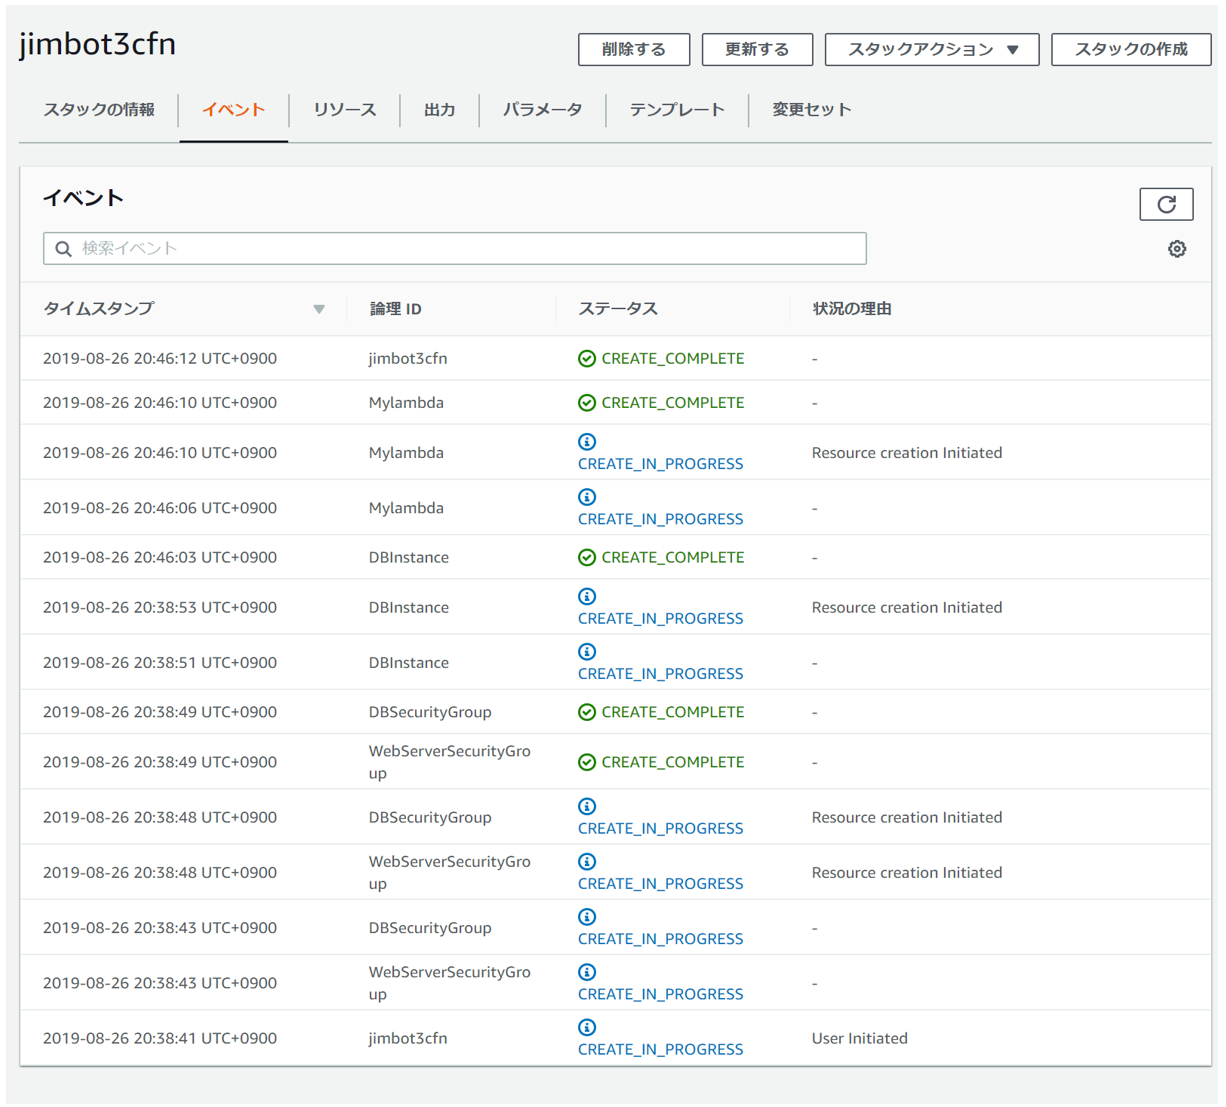Viewport: 1226px width, 1107px height.
Task: Click the 更新する button
Action: tap(757, 49)
